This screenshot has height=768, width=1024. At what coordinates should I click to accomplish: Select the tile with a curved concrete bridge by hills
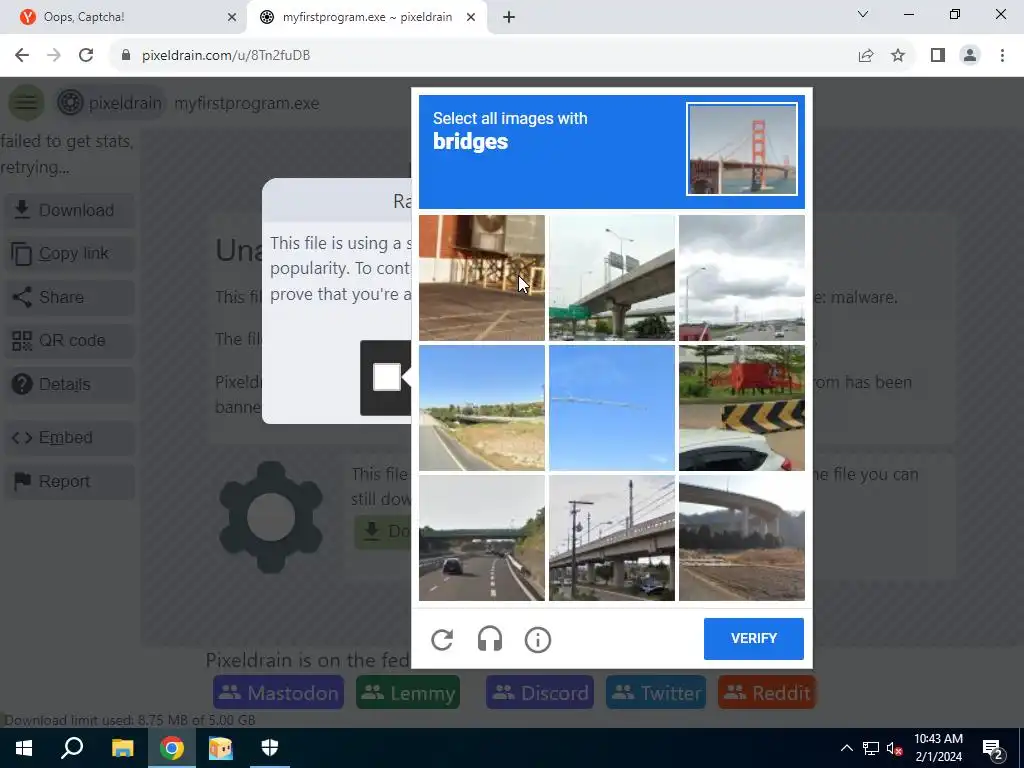(742, 537)
